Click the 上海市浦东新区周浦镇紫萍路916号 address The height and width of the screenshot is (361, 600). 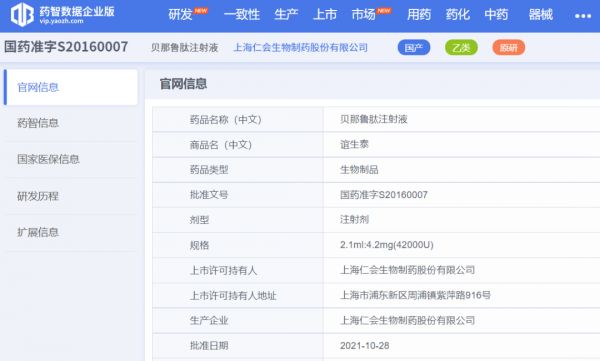pos(415,295)
